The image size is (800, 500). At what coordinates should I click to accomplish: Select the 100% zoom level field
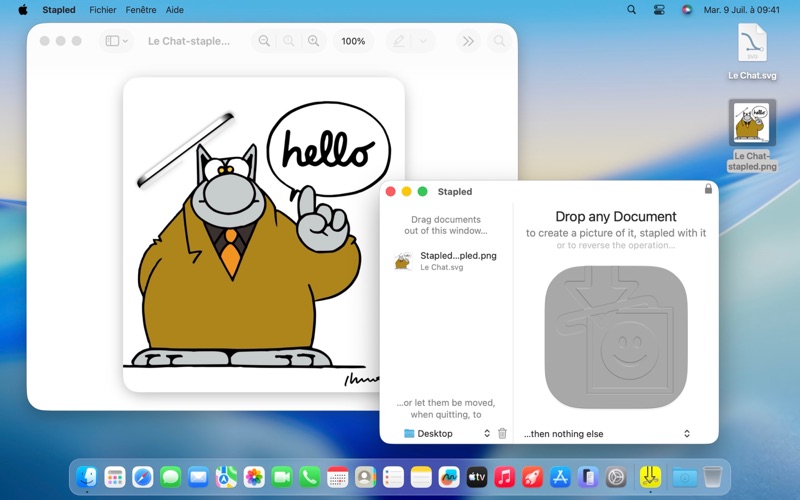point(353,41)
